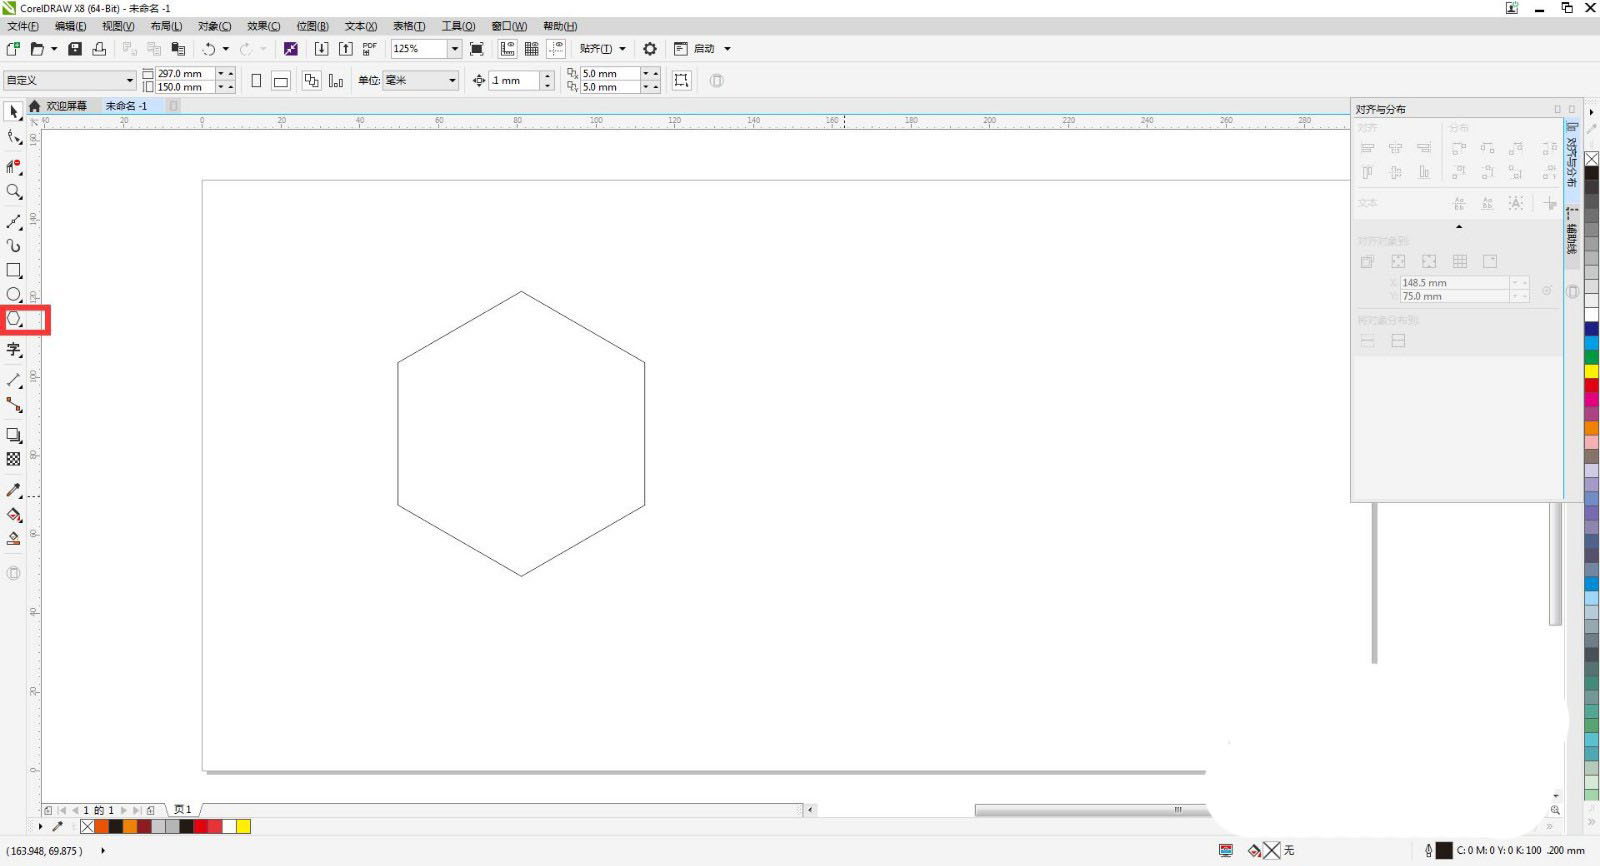Toggle landscape page orientation
Screen dimensions: 1600x866
coord(281,81)
